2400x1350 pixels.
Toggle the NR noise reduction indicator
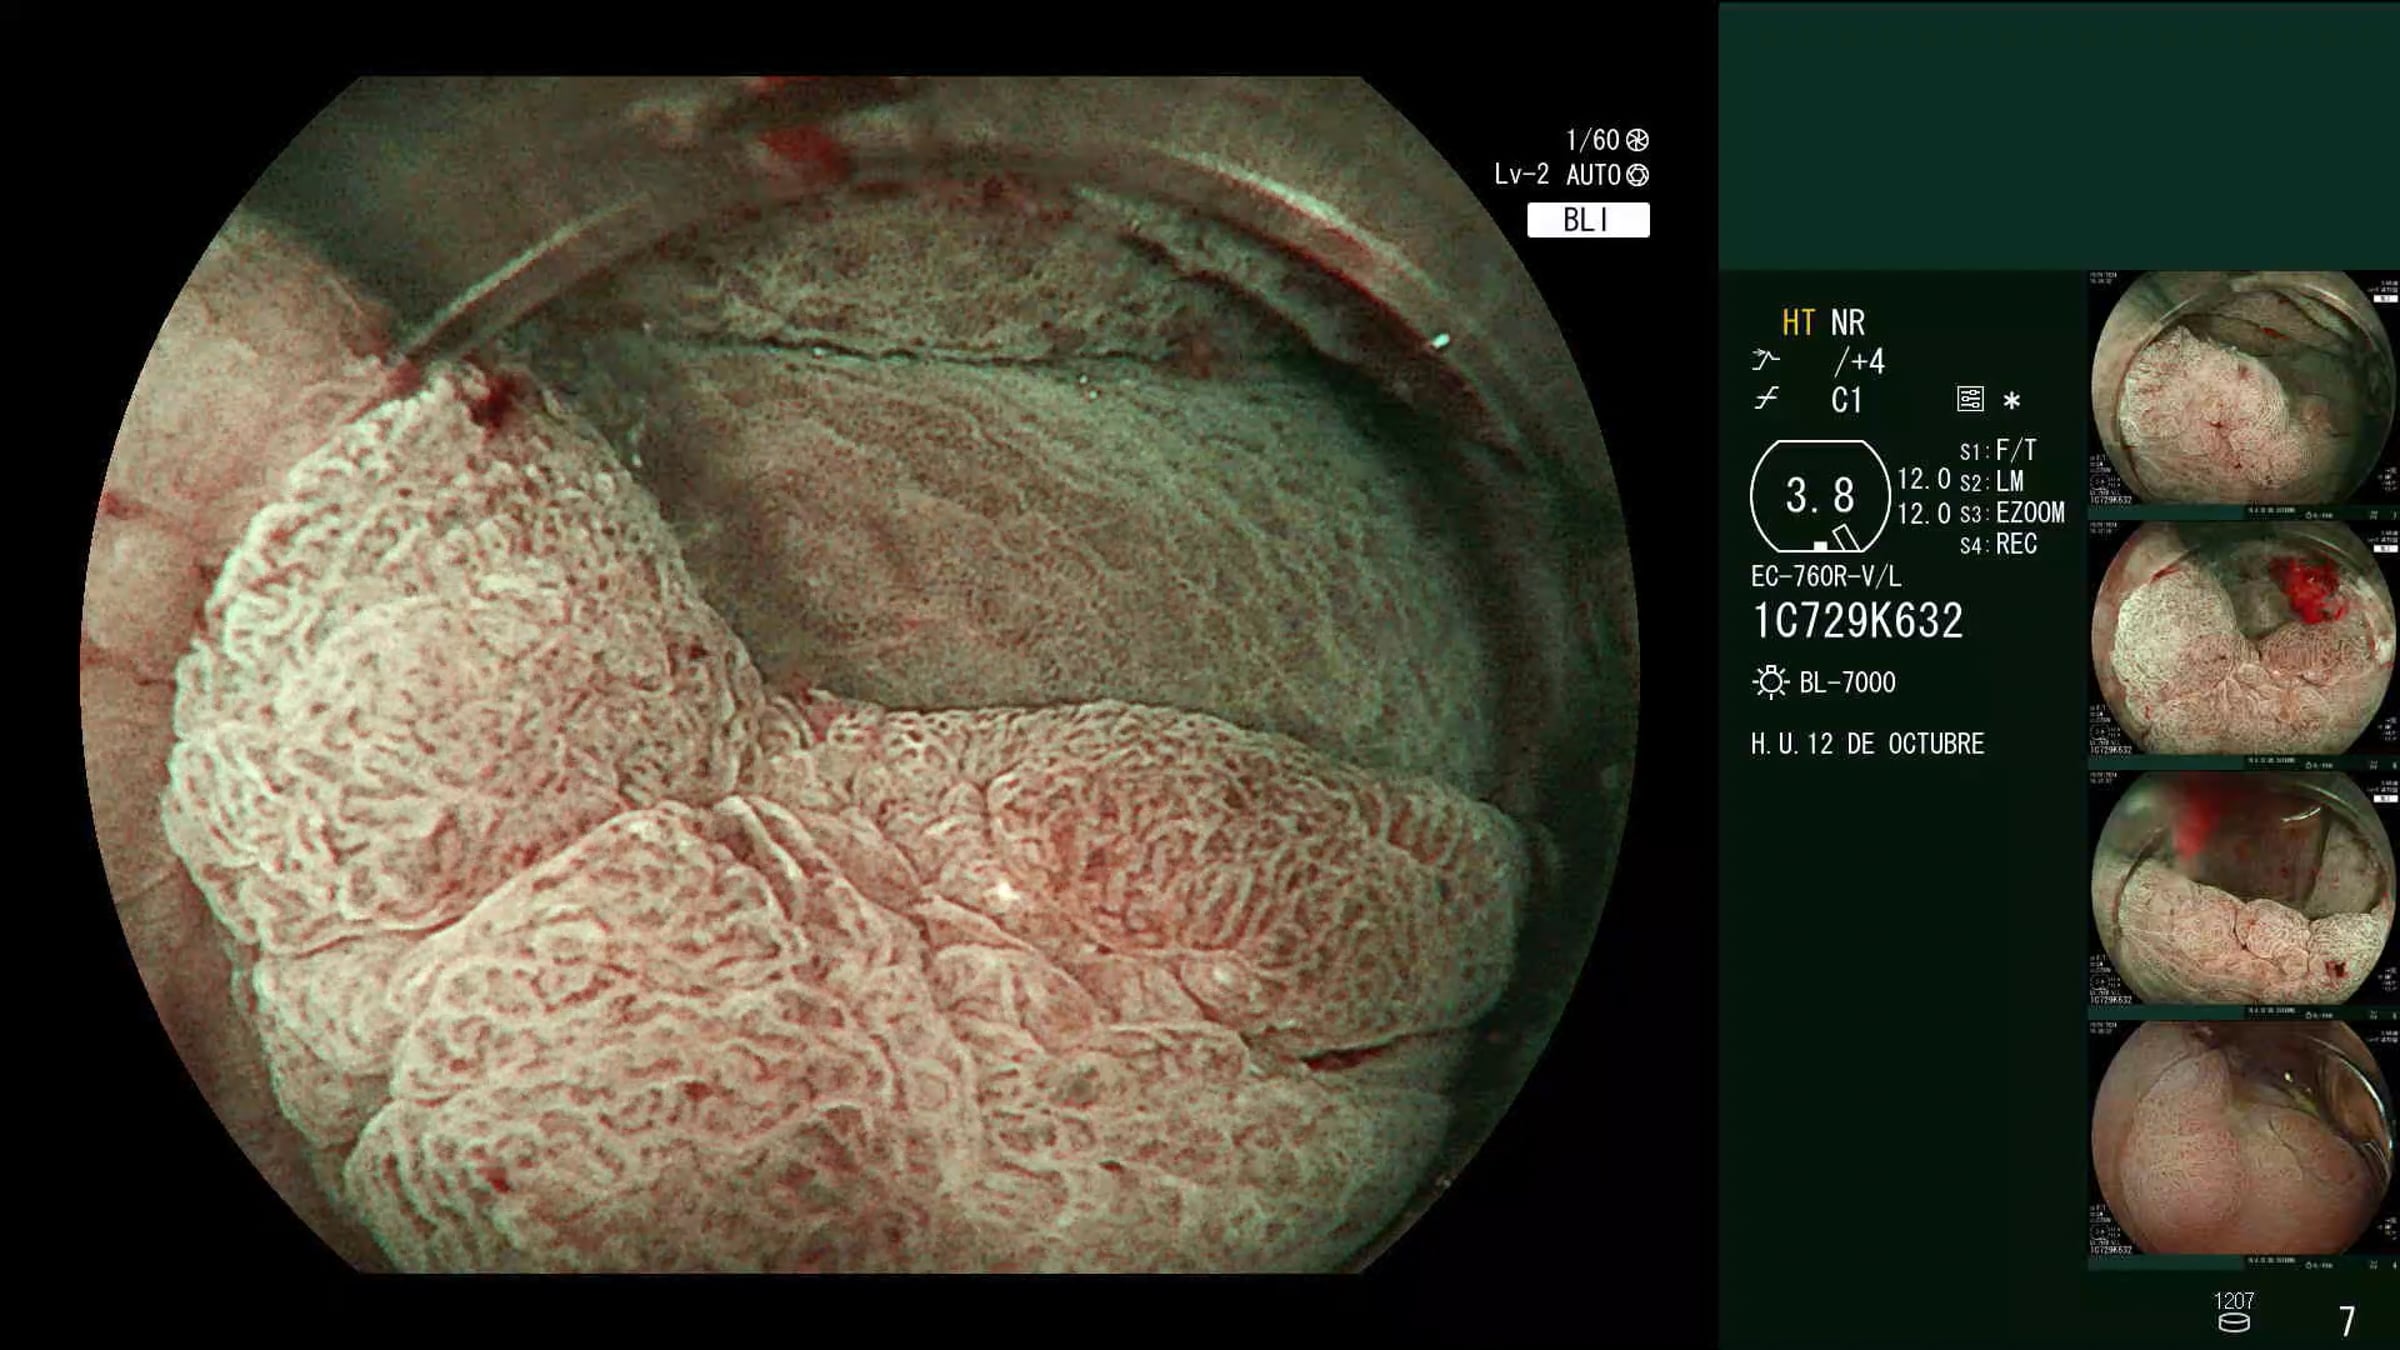(1847, 323)
